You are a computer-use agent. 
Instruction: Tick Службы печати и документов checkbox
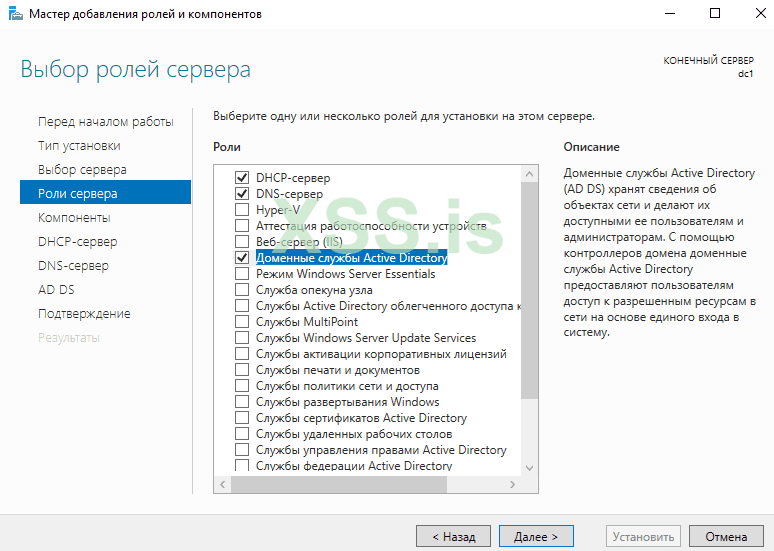(x=242, y=370)
